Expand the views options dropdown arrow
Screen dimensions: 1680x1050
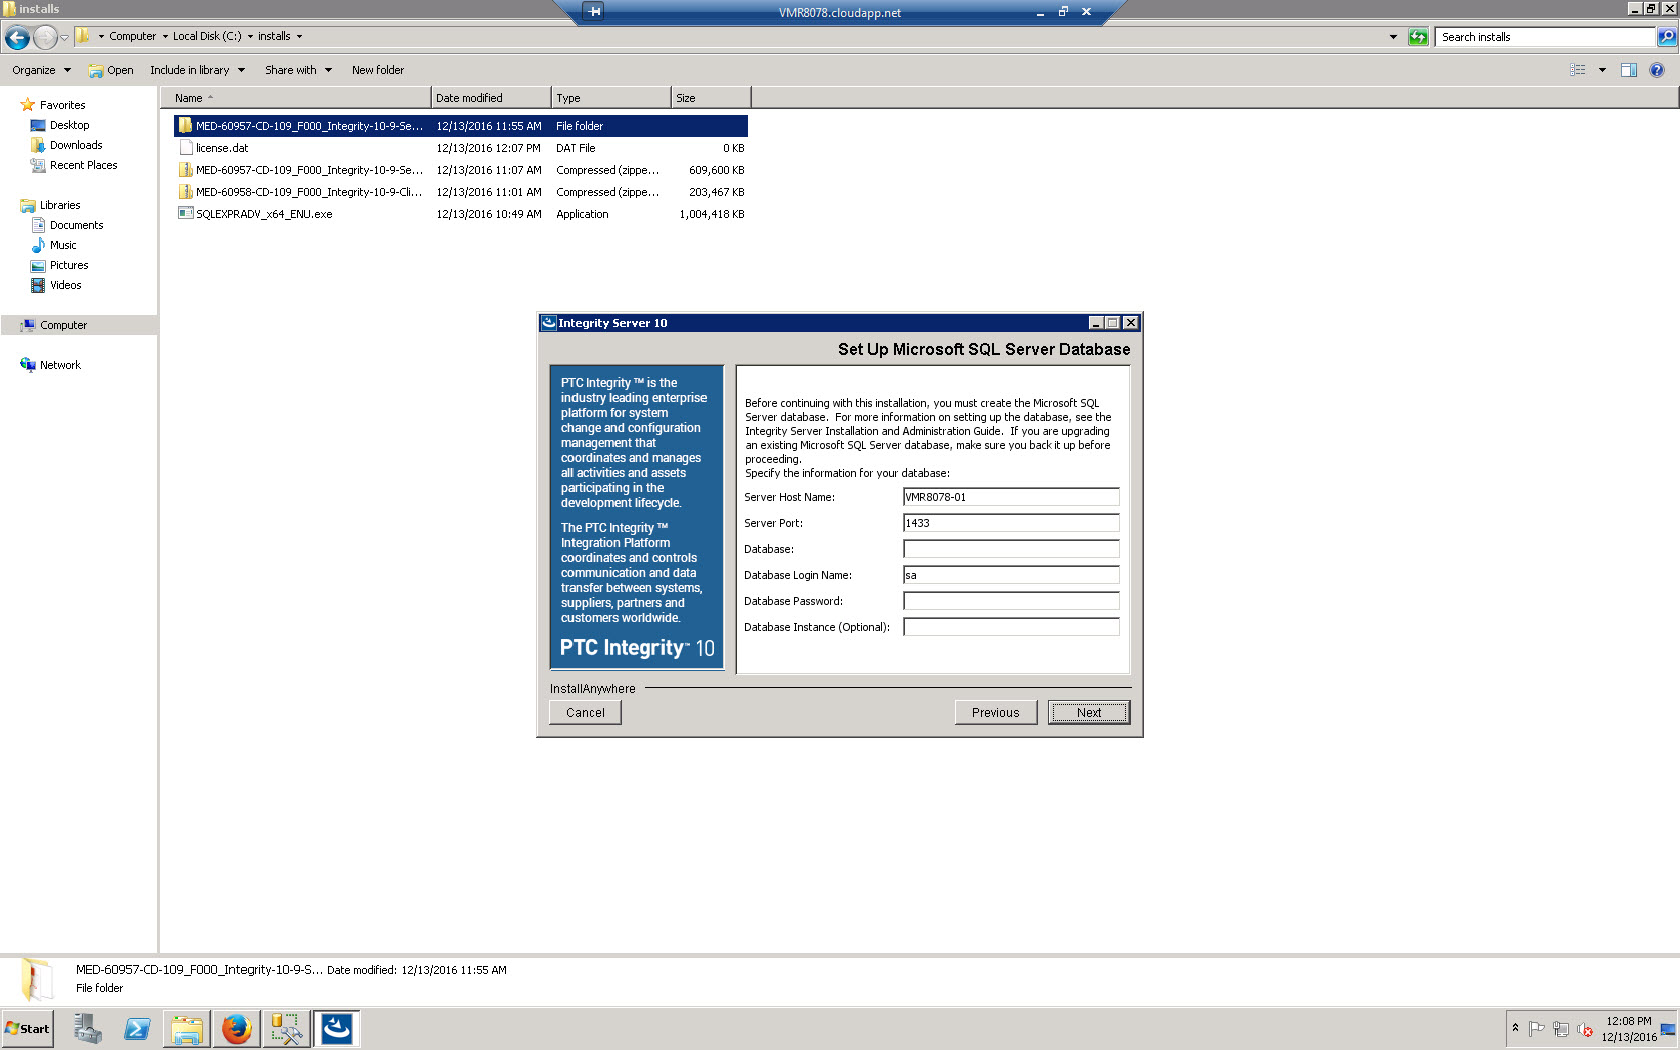1602,70
